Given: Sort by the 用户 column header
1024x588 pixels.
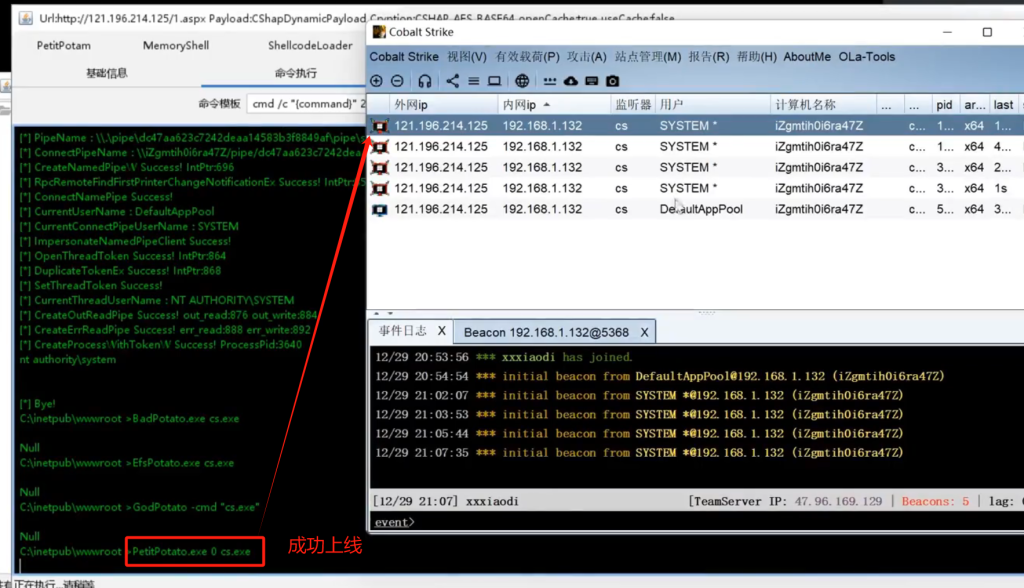Looking at the screenshot, I should 712,105.
